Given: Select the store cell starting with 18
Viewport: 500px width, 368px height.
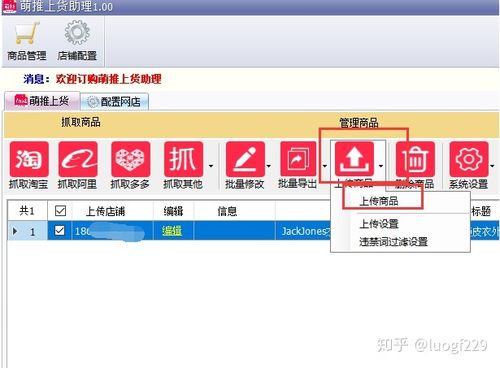Looking at the screenshot, I should click(x=112, y=231).
